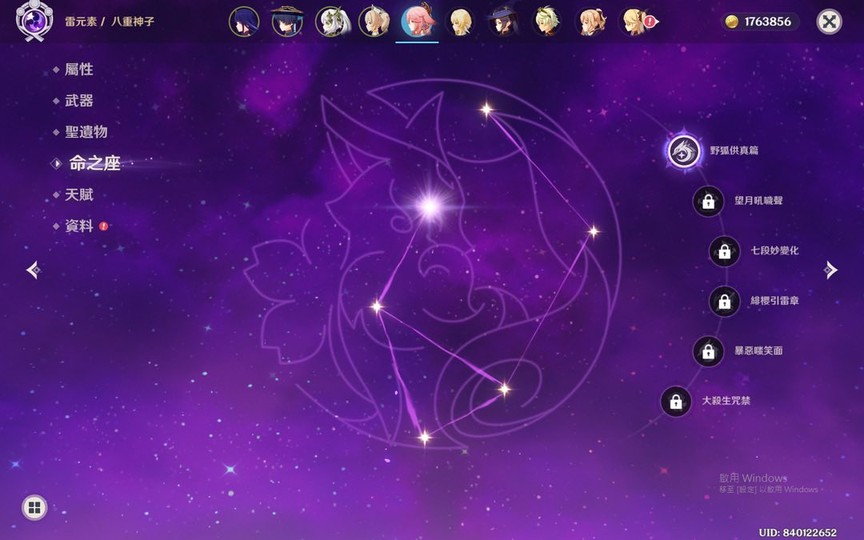This screenshot has height=540, width=864.
Task: Select the pink-haired Yae Miko avatar
Action: click(x=418, y=21)
